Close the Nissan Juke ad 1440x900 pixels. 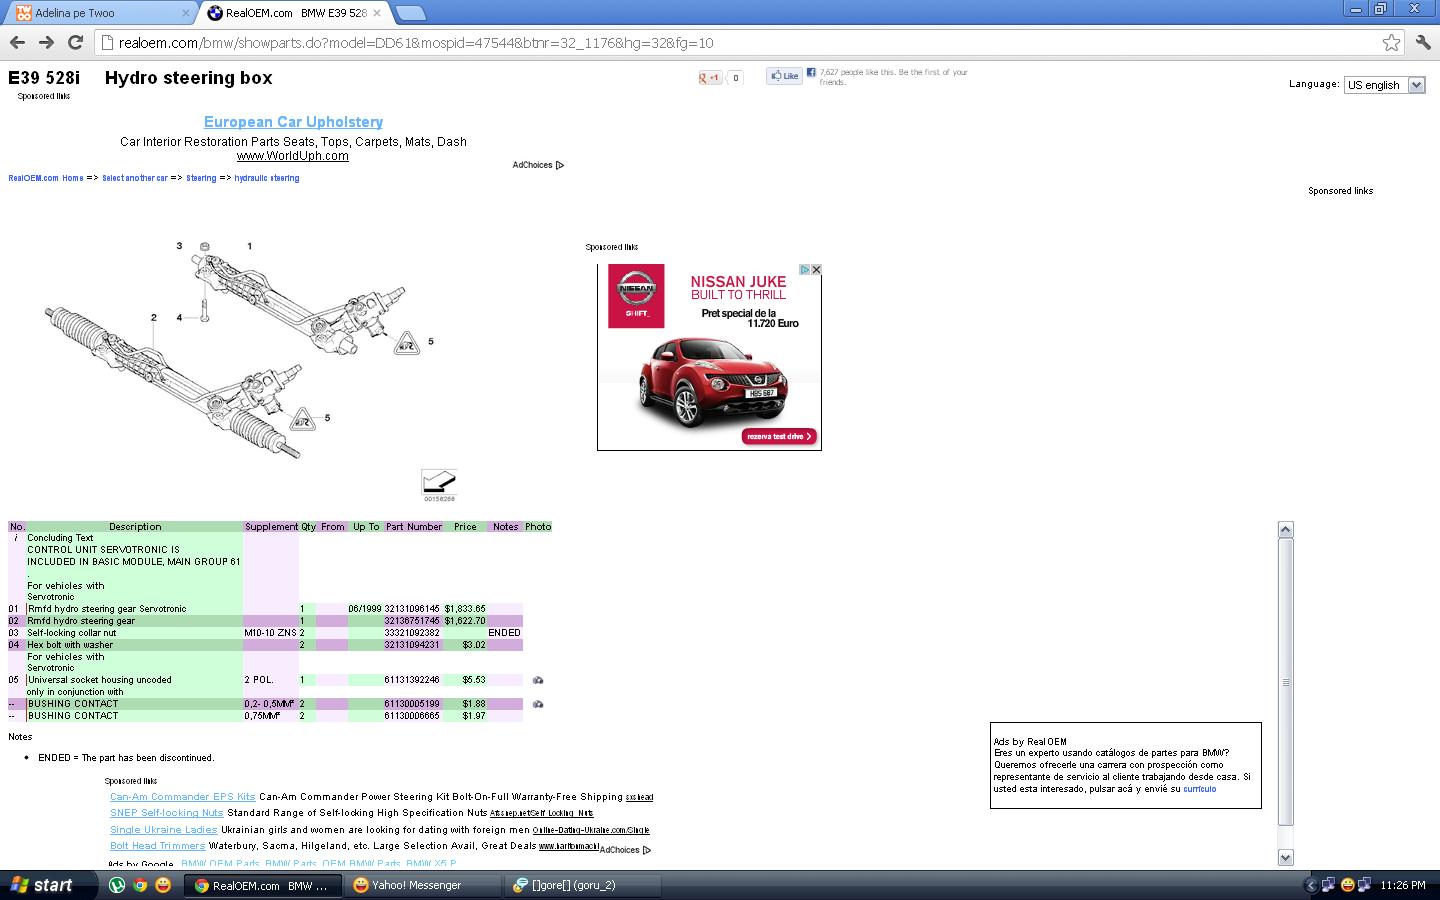point(816,269)
